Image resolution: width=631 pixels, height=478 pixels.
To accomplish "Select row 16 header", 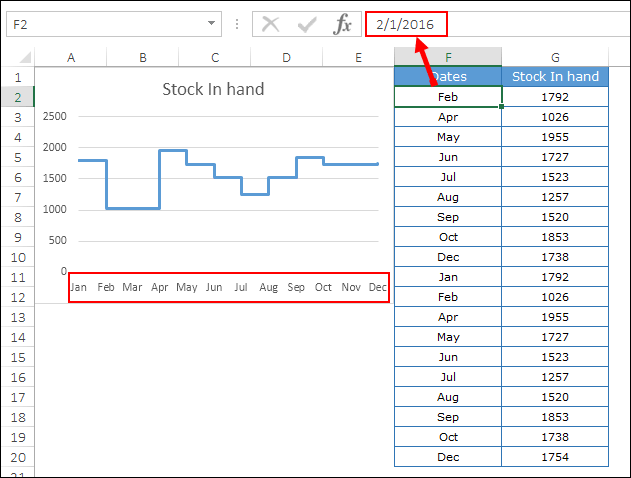I will [x=18, y=377].
